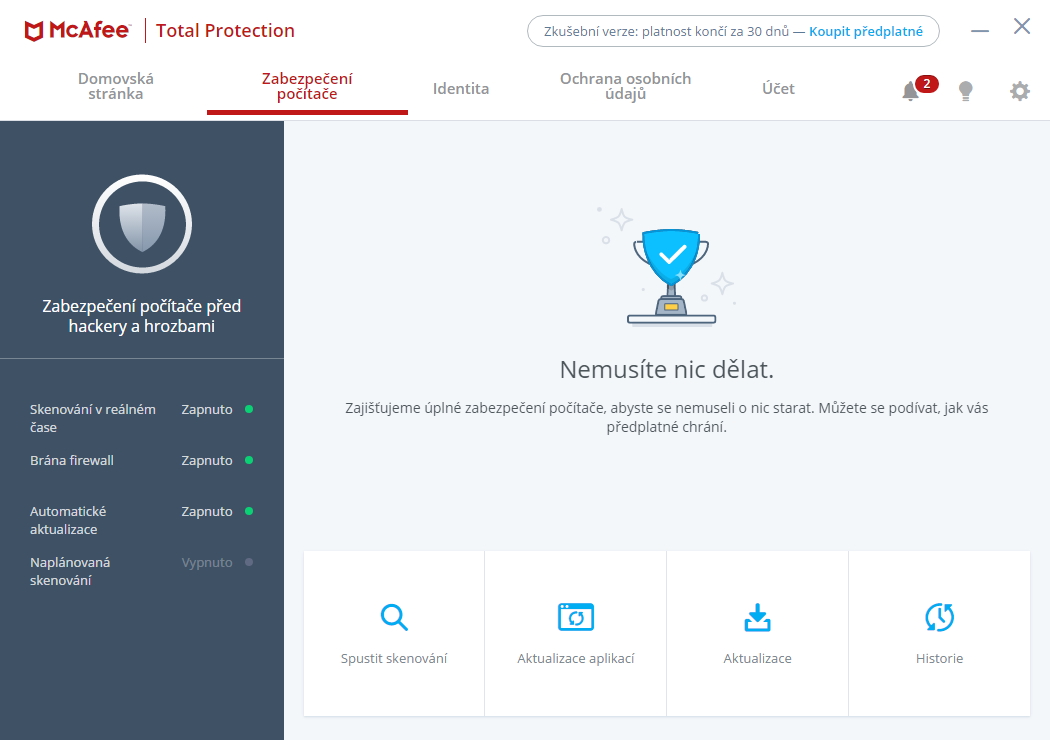Open the Brána firewall setting
The image size is (1050, 740).
click(141, 460)
